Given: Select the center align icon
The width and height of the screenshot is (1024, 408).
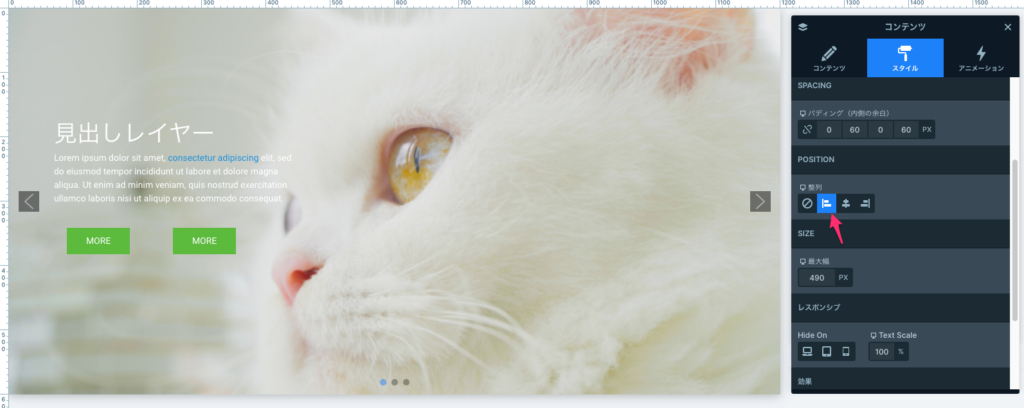Looking at the screenshot, I should [x=846, y=203].
